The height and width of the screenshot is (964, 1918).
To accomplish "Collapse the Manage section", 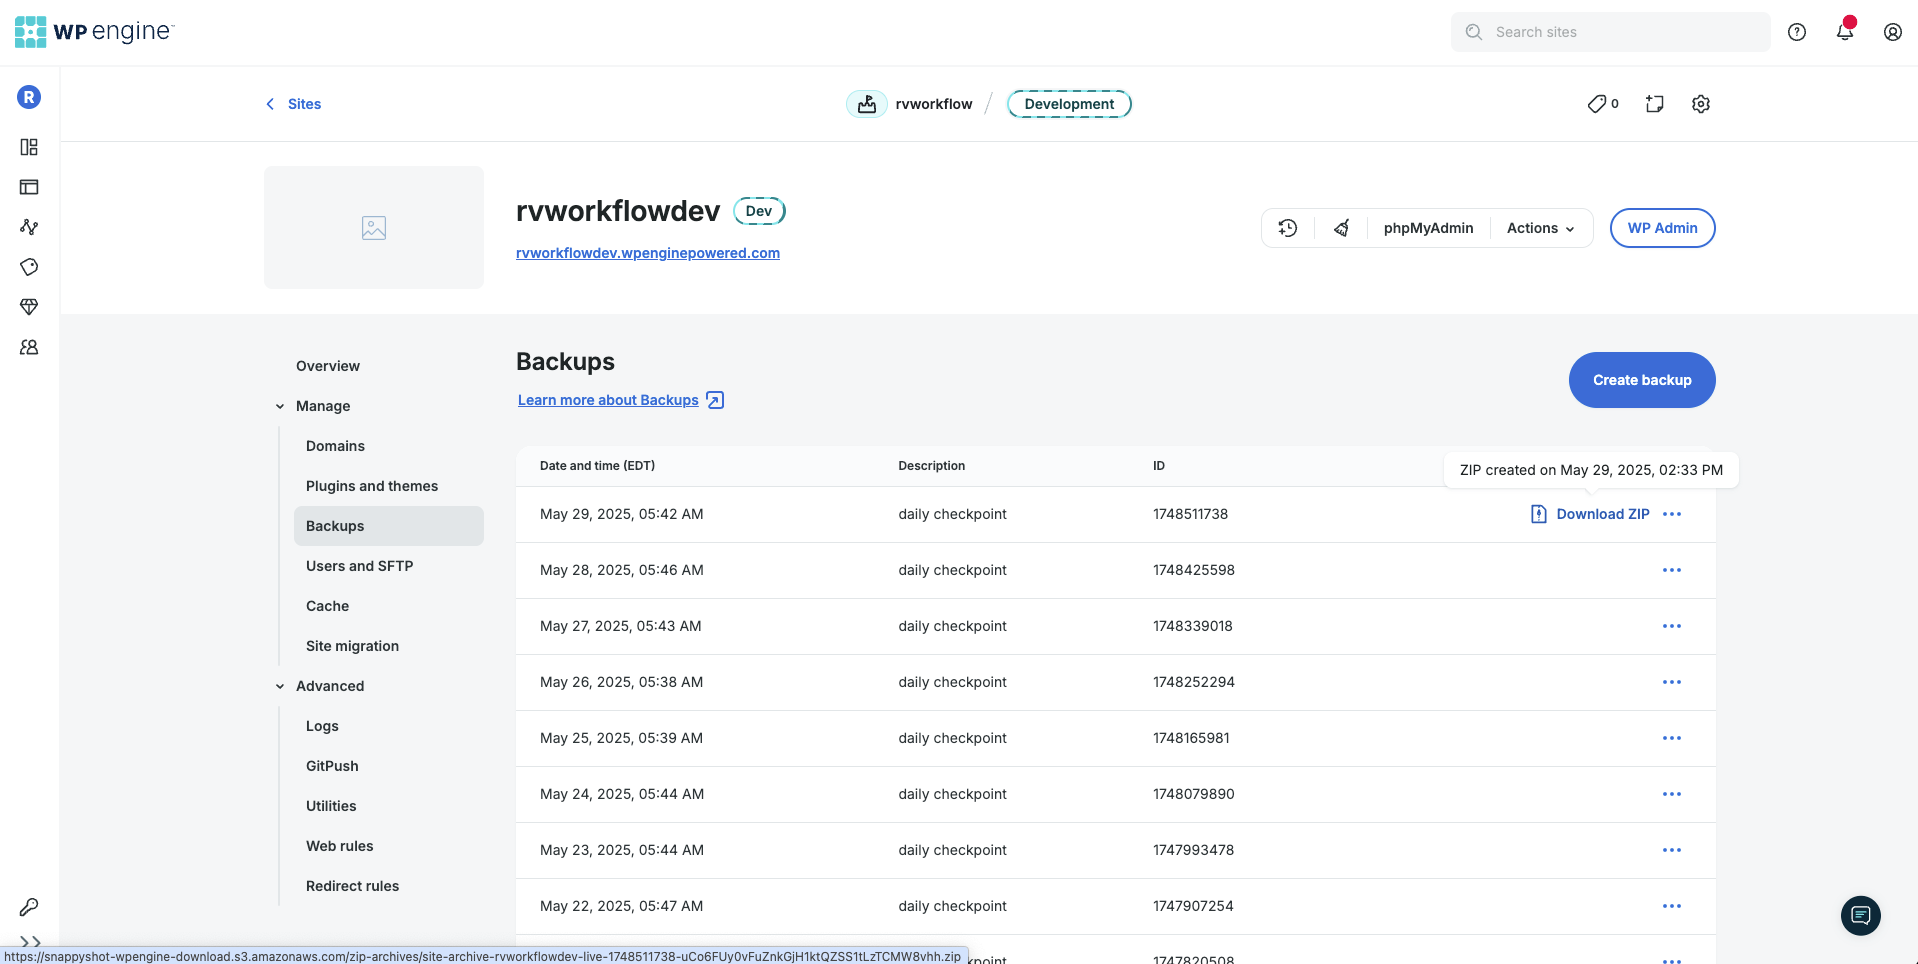I will point(280,406).
